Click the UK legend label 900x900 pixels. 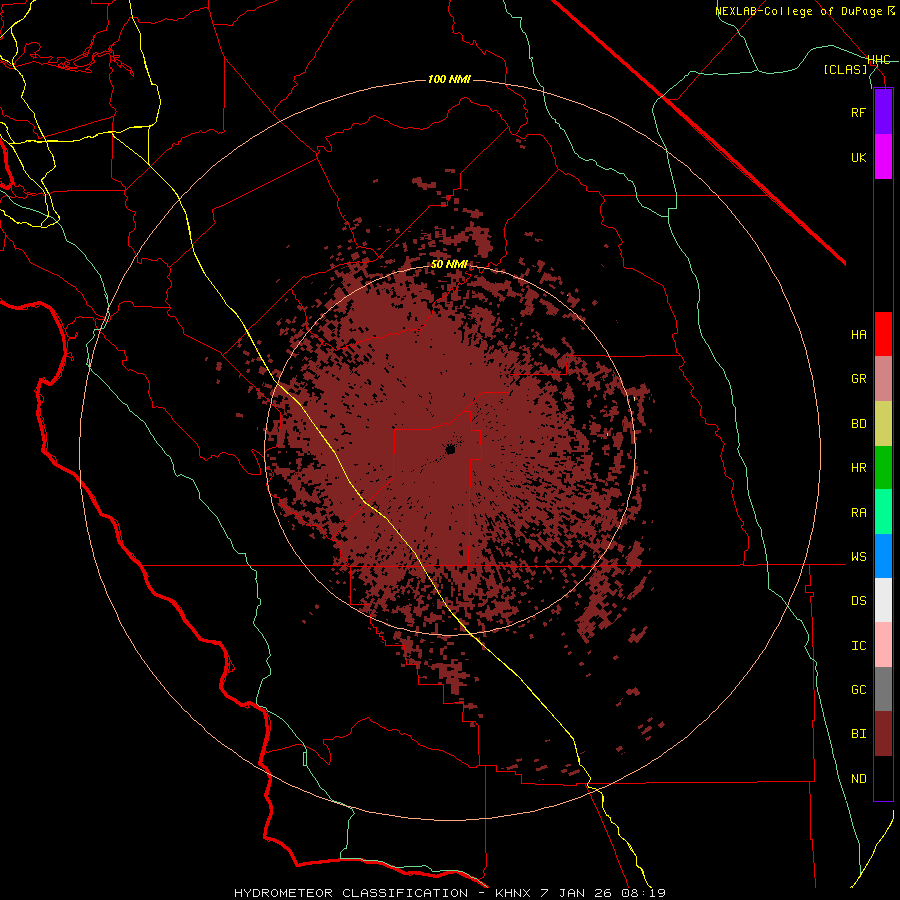[858, 157]
